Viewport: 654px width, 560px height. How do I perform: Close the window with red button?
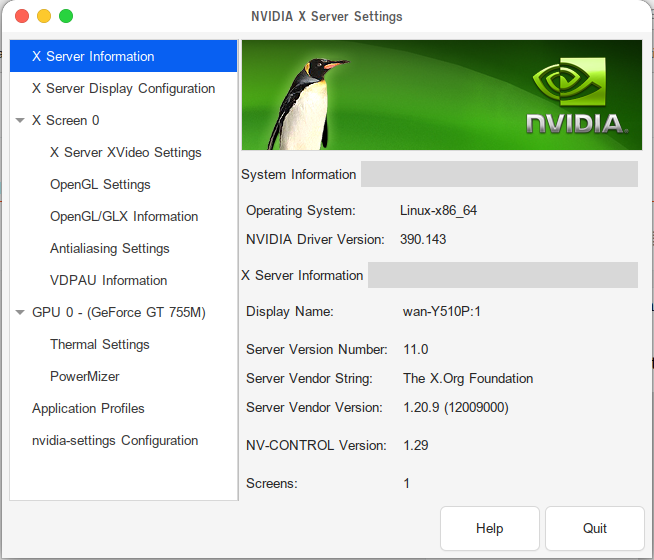click(22, 16)
